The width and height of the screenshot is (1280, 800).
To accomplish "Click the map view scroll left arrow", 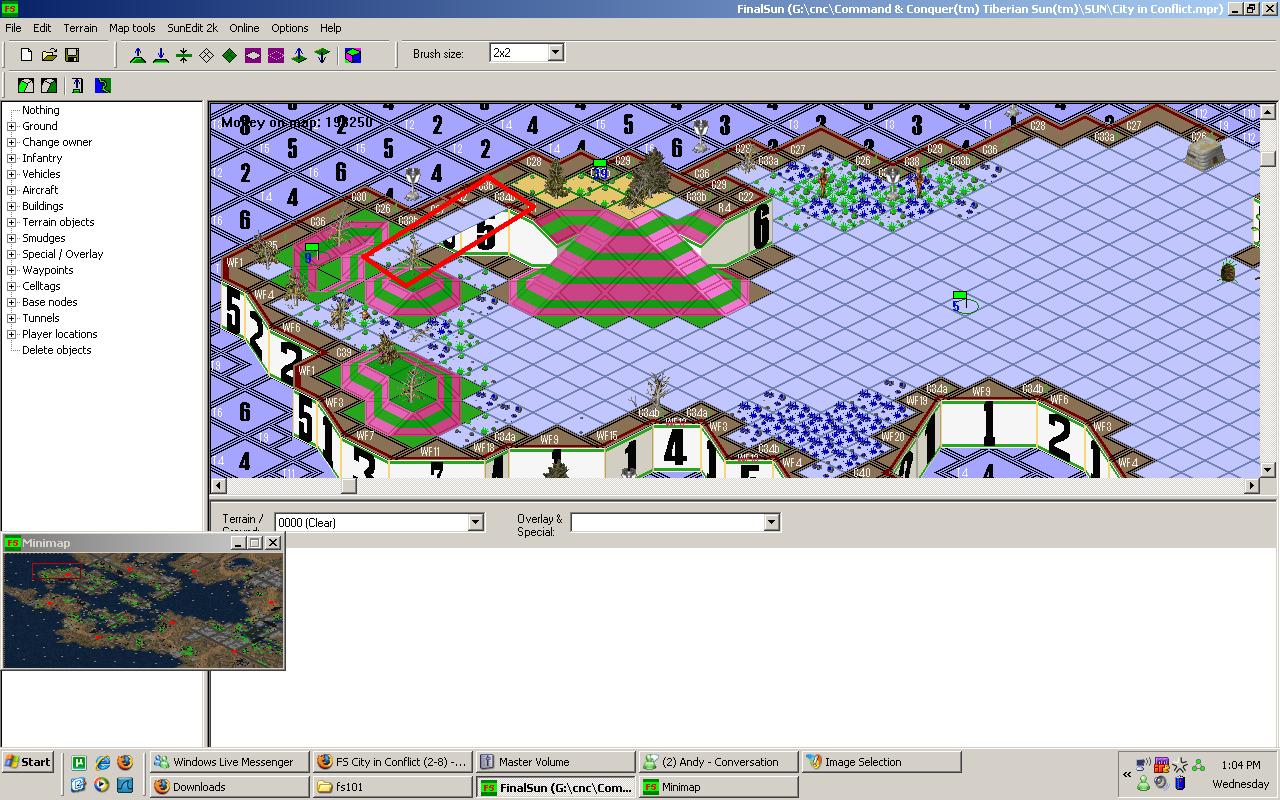I will click(x=219, y=486).
